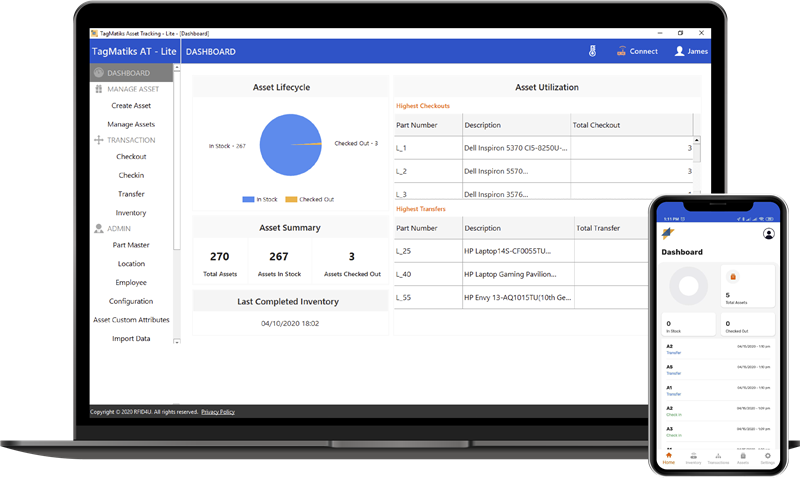Click the James username in header
800x478 pixels.
697,51
